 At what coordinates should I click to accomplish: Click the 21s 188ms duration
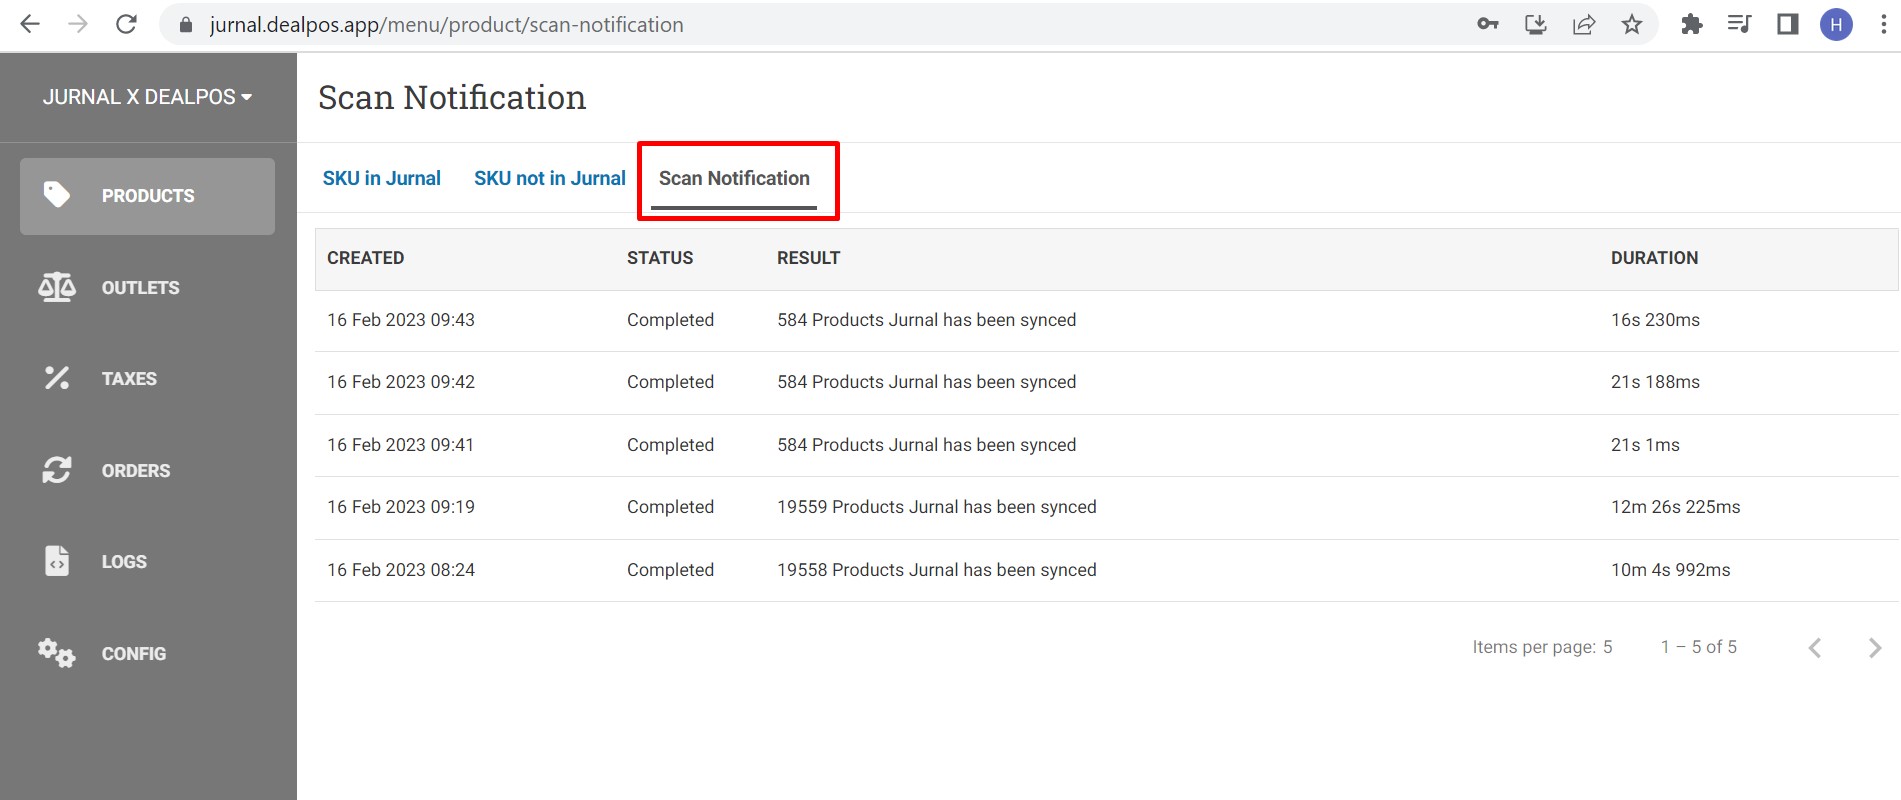(1655, 382)
